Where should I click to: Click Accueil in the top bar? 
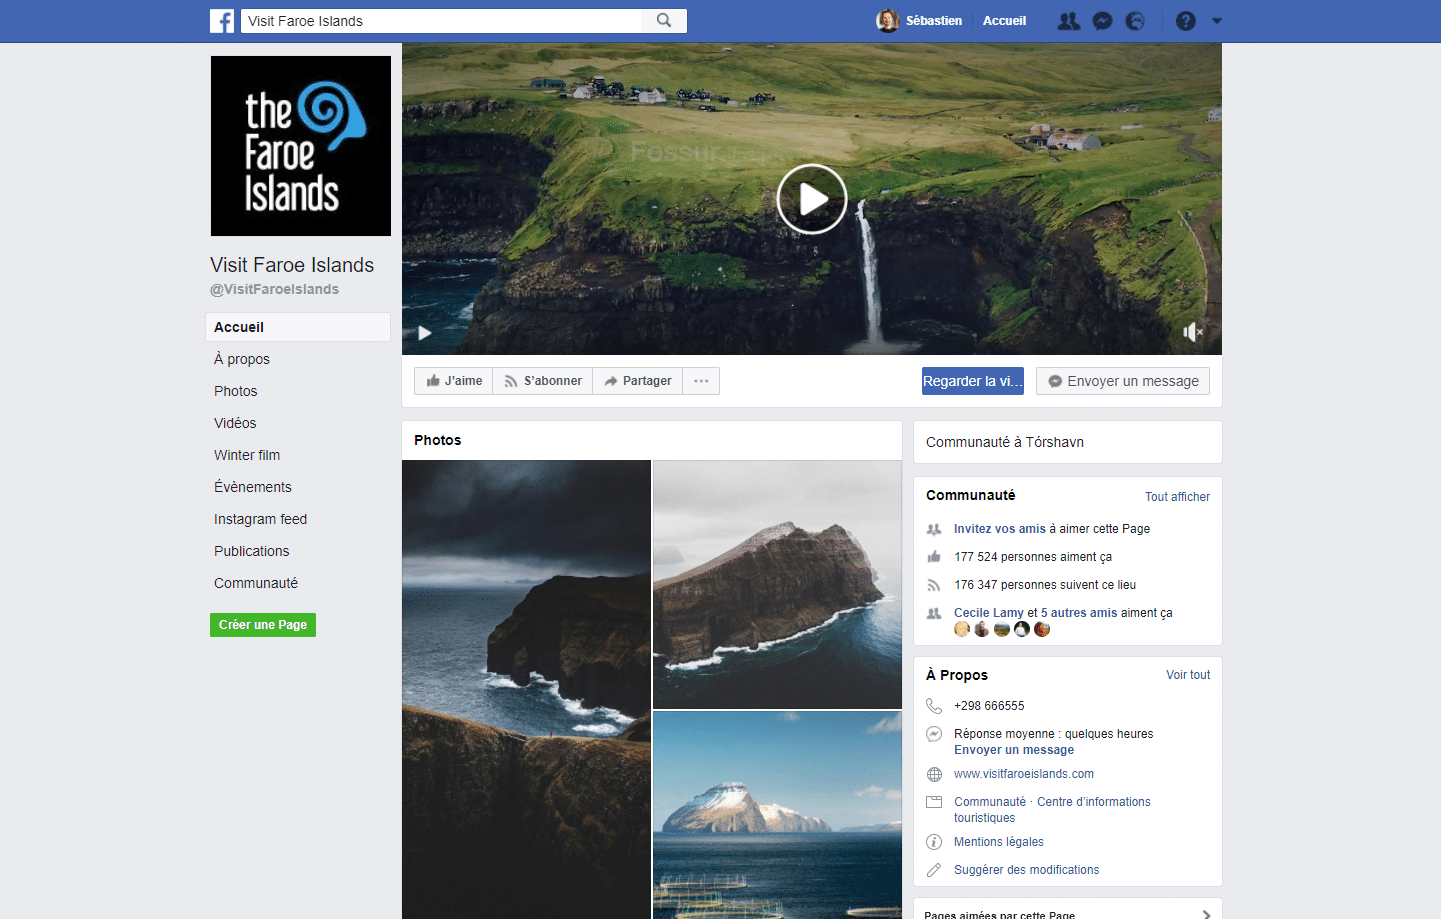click(1004, 21)
